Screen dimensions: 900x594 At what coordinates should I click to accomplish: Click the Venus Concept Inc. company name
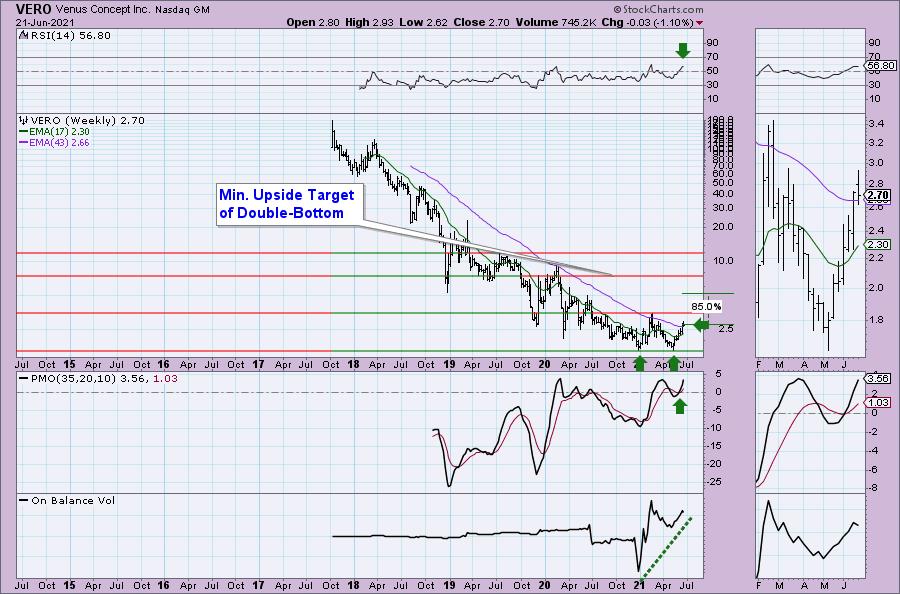point(104,10)
